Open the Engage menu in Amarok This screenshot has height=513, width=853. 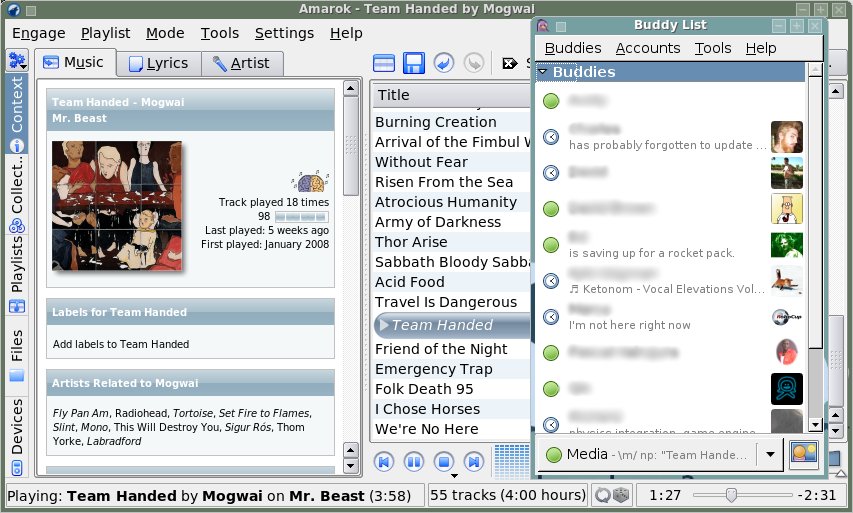pos(39,33)
